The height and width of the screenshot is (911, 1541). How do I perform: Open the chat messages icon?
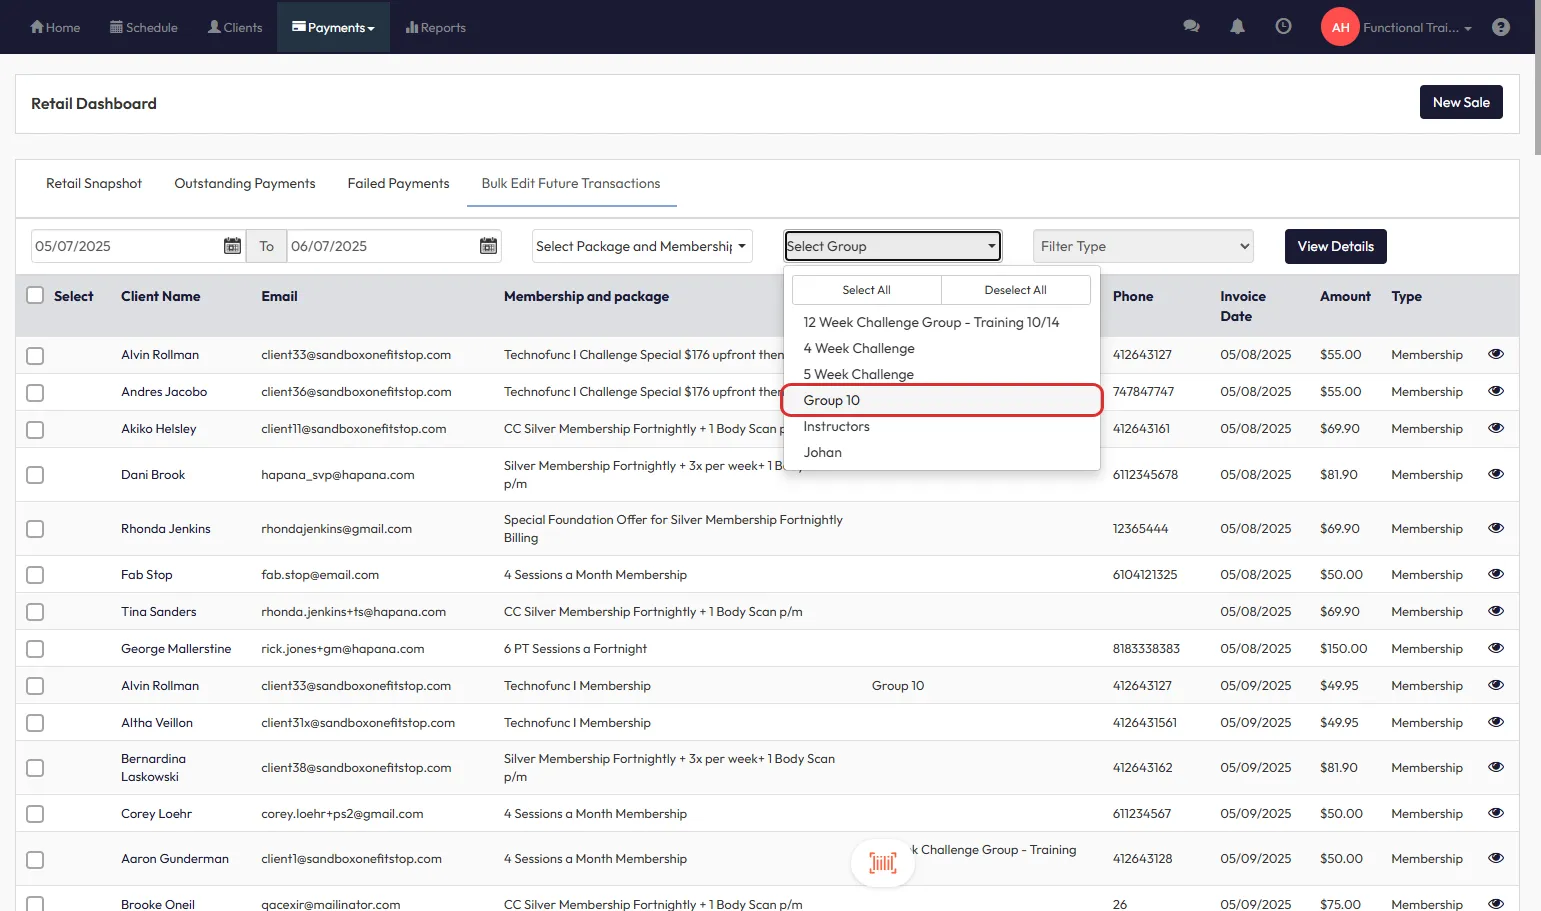1191,27
